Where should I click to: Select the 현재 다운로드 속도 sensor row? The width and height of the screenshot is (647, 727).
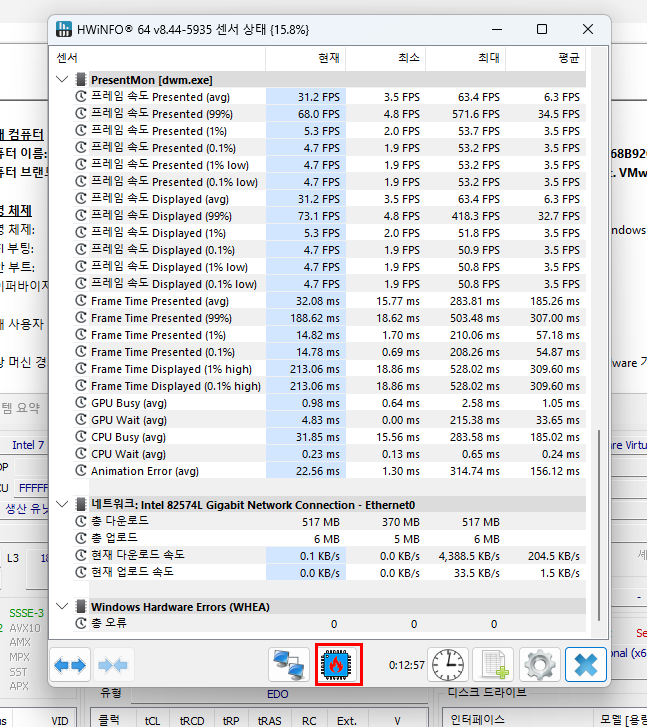coord(329,556)
